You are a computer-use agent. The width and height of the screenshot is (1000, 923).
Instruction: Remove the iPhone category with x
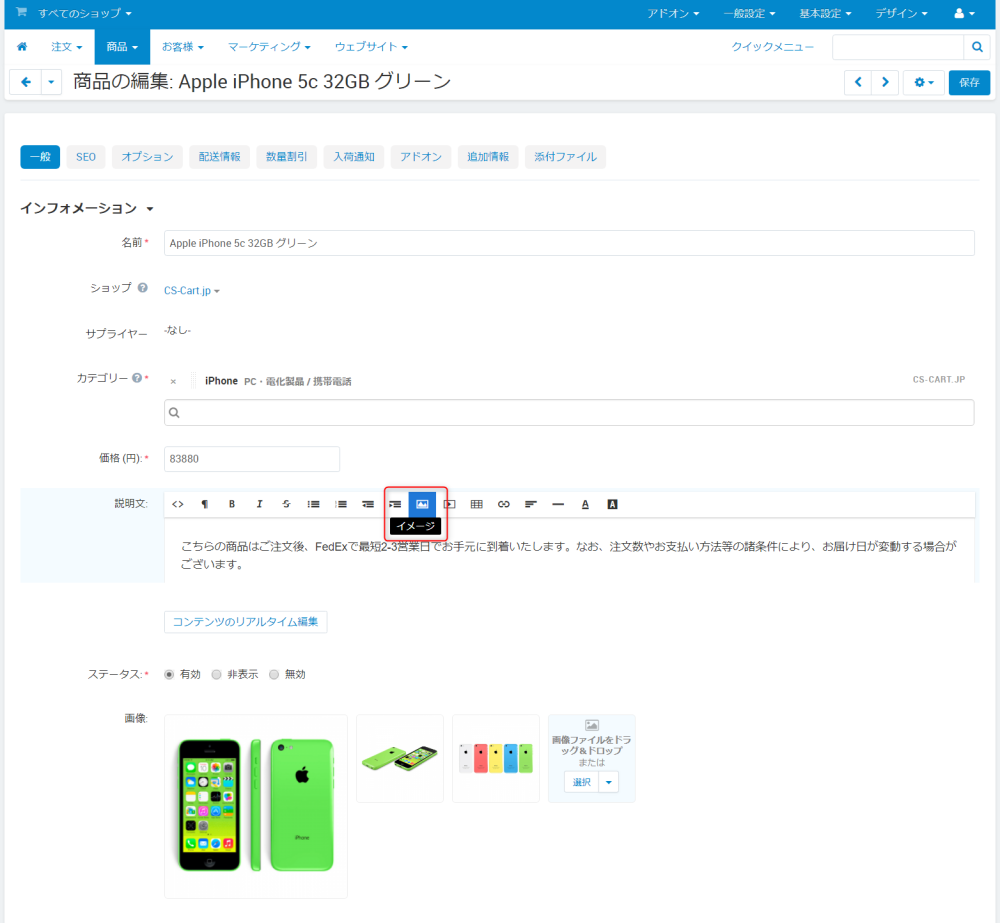click(x=173, y=381)
